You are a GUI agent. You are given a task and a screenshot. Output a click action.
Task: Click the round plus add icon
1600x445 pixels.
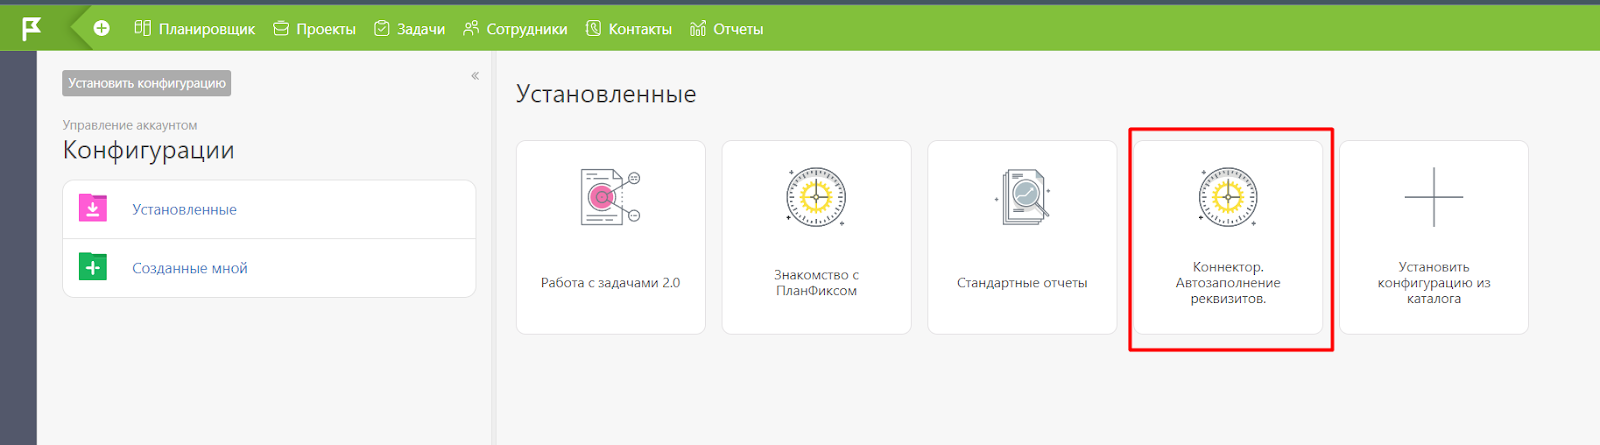(102, 28)
